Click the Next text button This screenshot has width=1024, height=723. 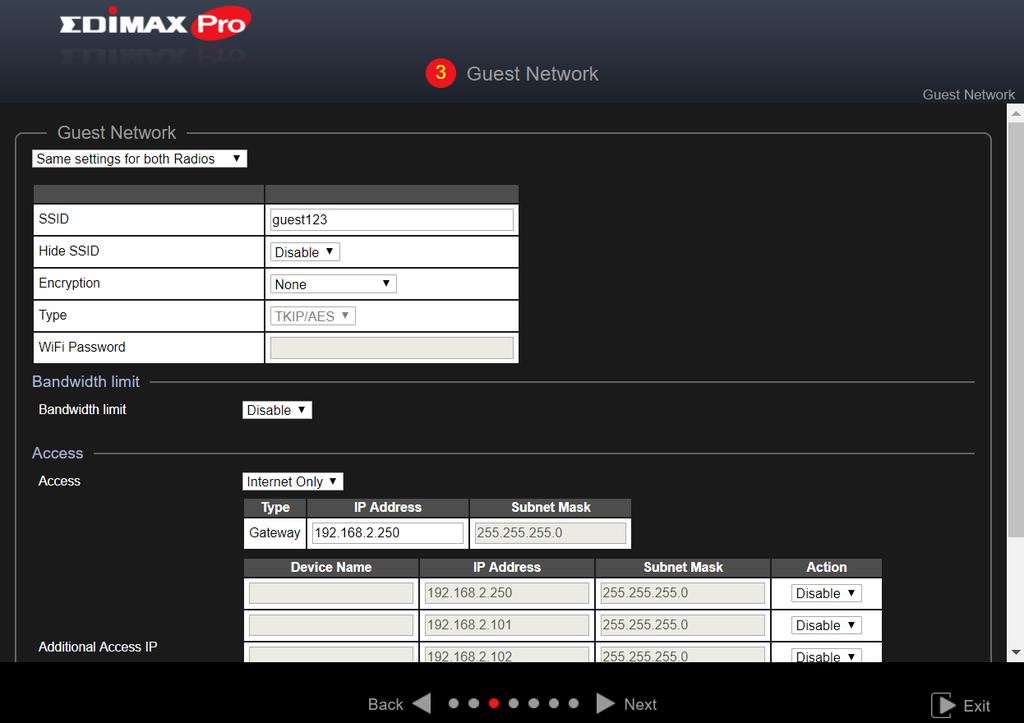tap(640, 704)
